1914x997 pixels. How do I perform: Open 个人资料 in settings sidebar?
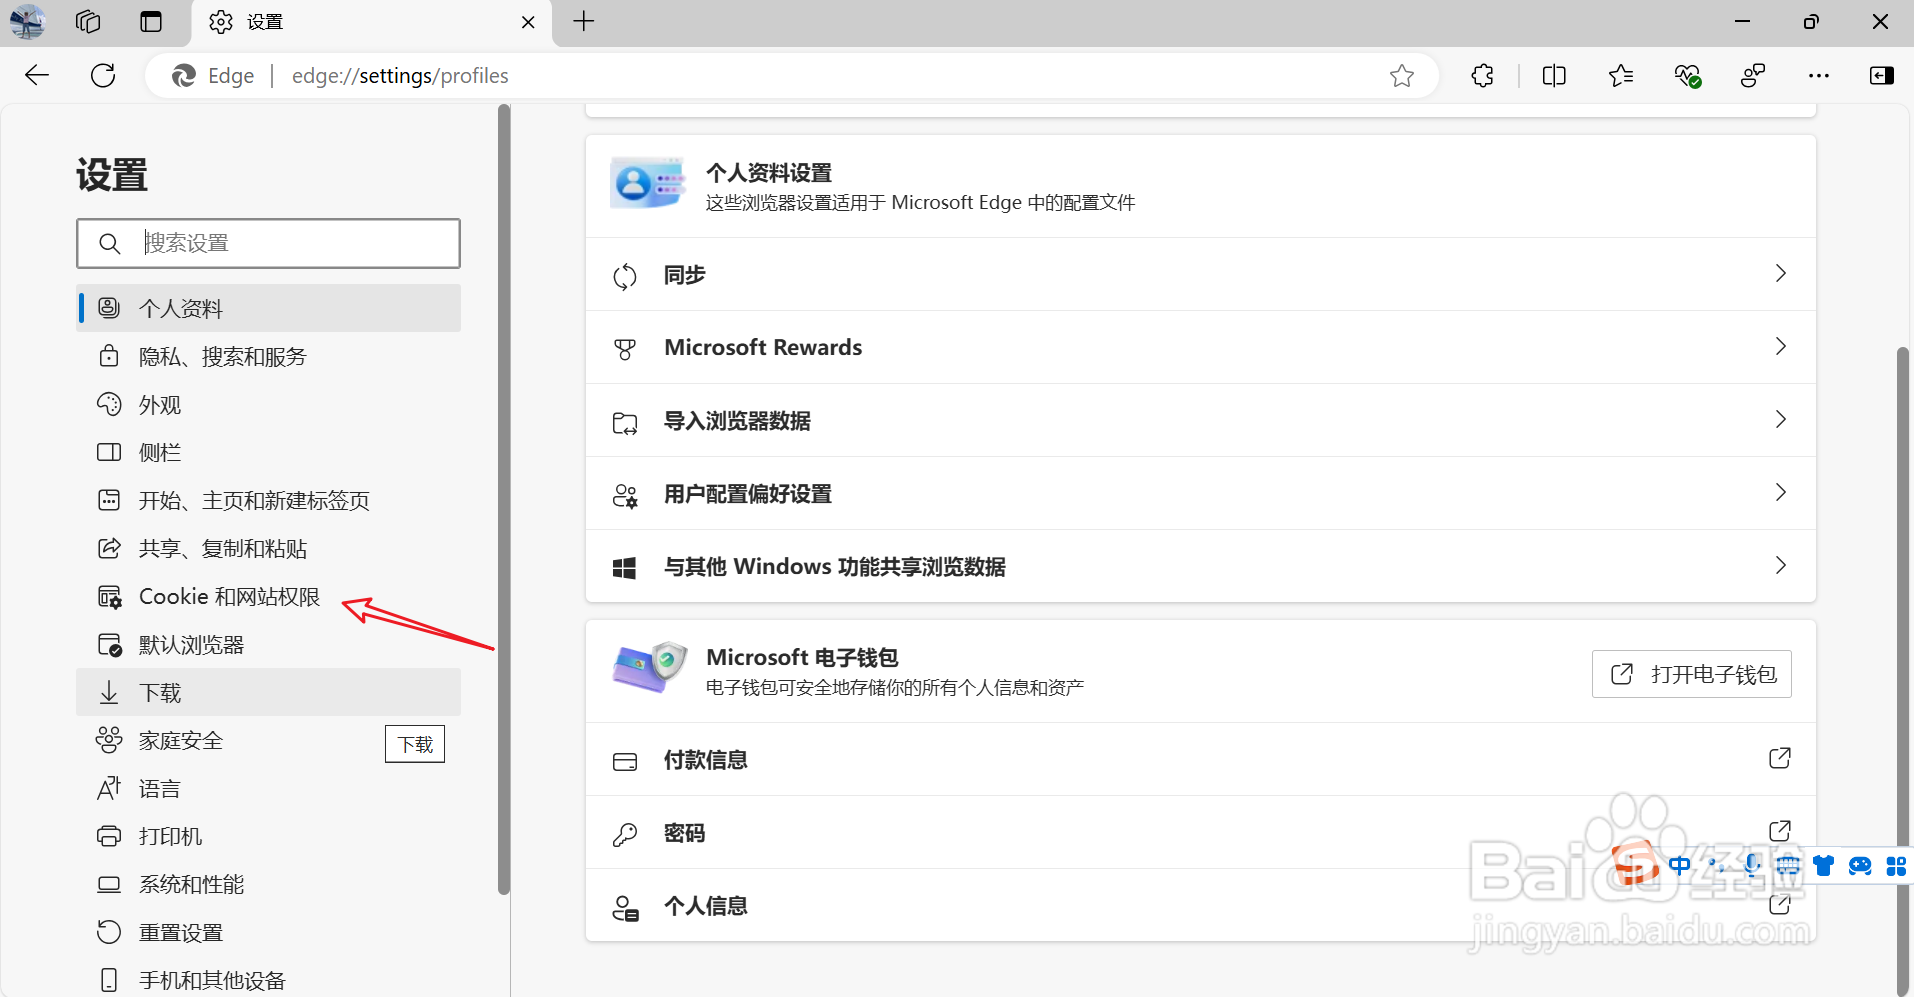tap(268, 308)
